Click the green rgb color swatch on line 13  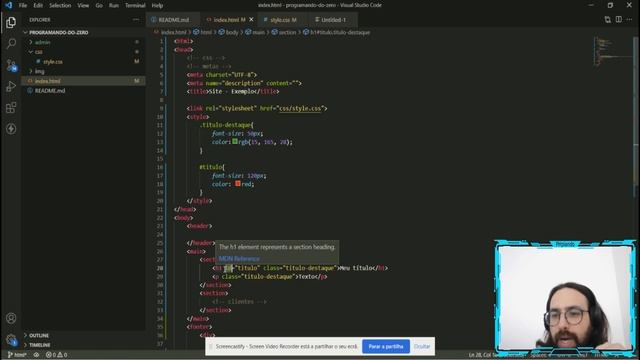coord(235,142)
